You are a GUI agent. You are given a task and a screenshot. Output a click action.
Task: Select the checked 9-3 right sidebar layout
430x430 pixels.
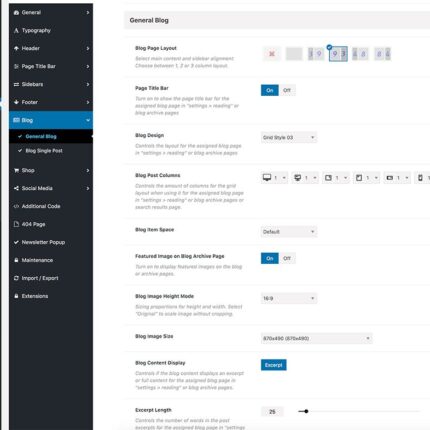[x=338, y=54]
